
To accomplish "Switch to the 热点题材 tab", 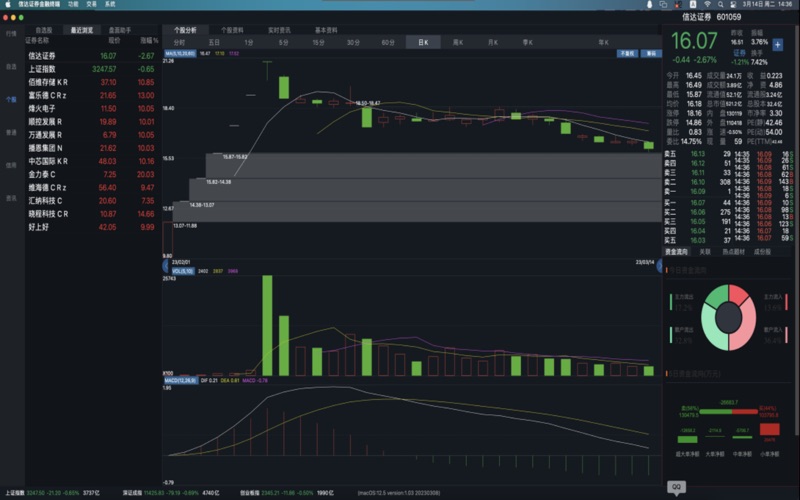I will 734,252.
